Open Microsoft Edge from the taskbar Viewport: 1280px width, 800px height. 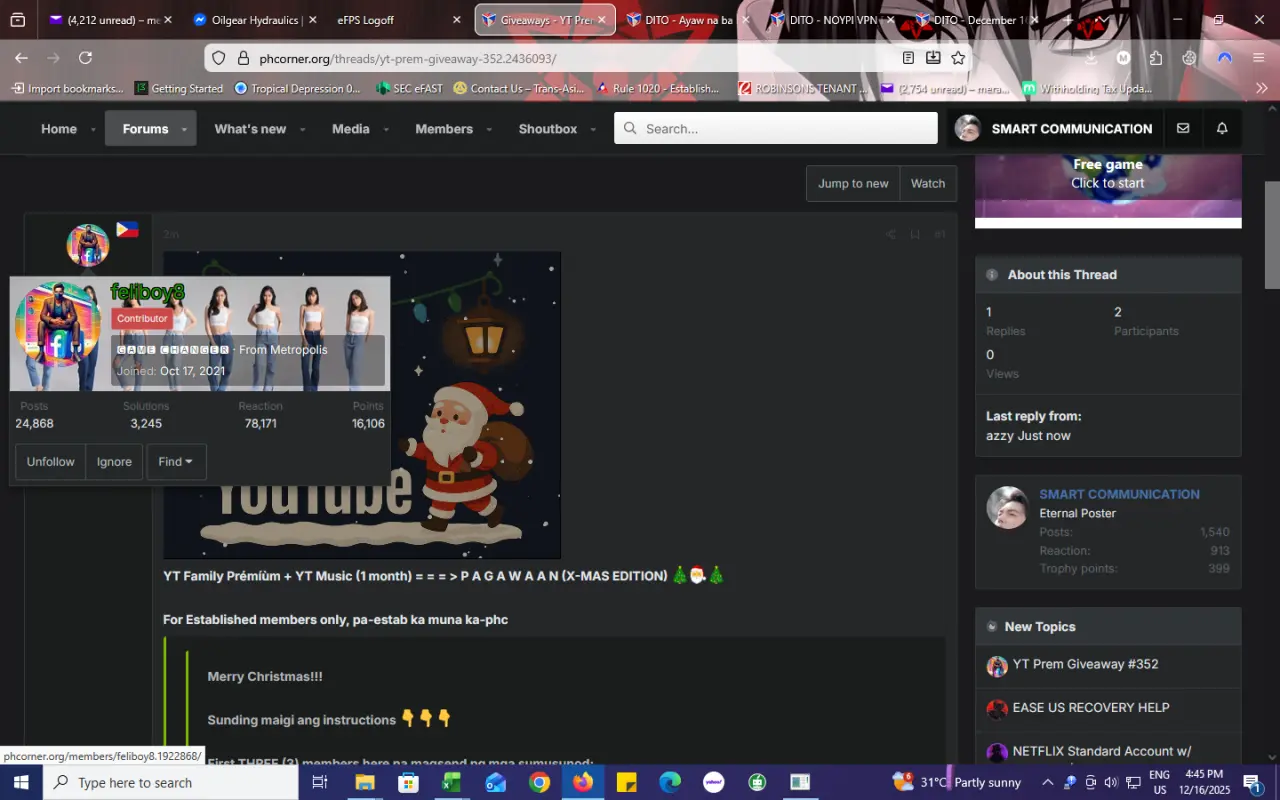tap(670, 782)
